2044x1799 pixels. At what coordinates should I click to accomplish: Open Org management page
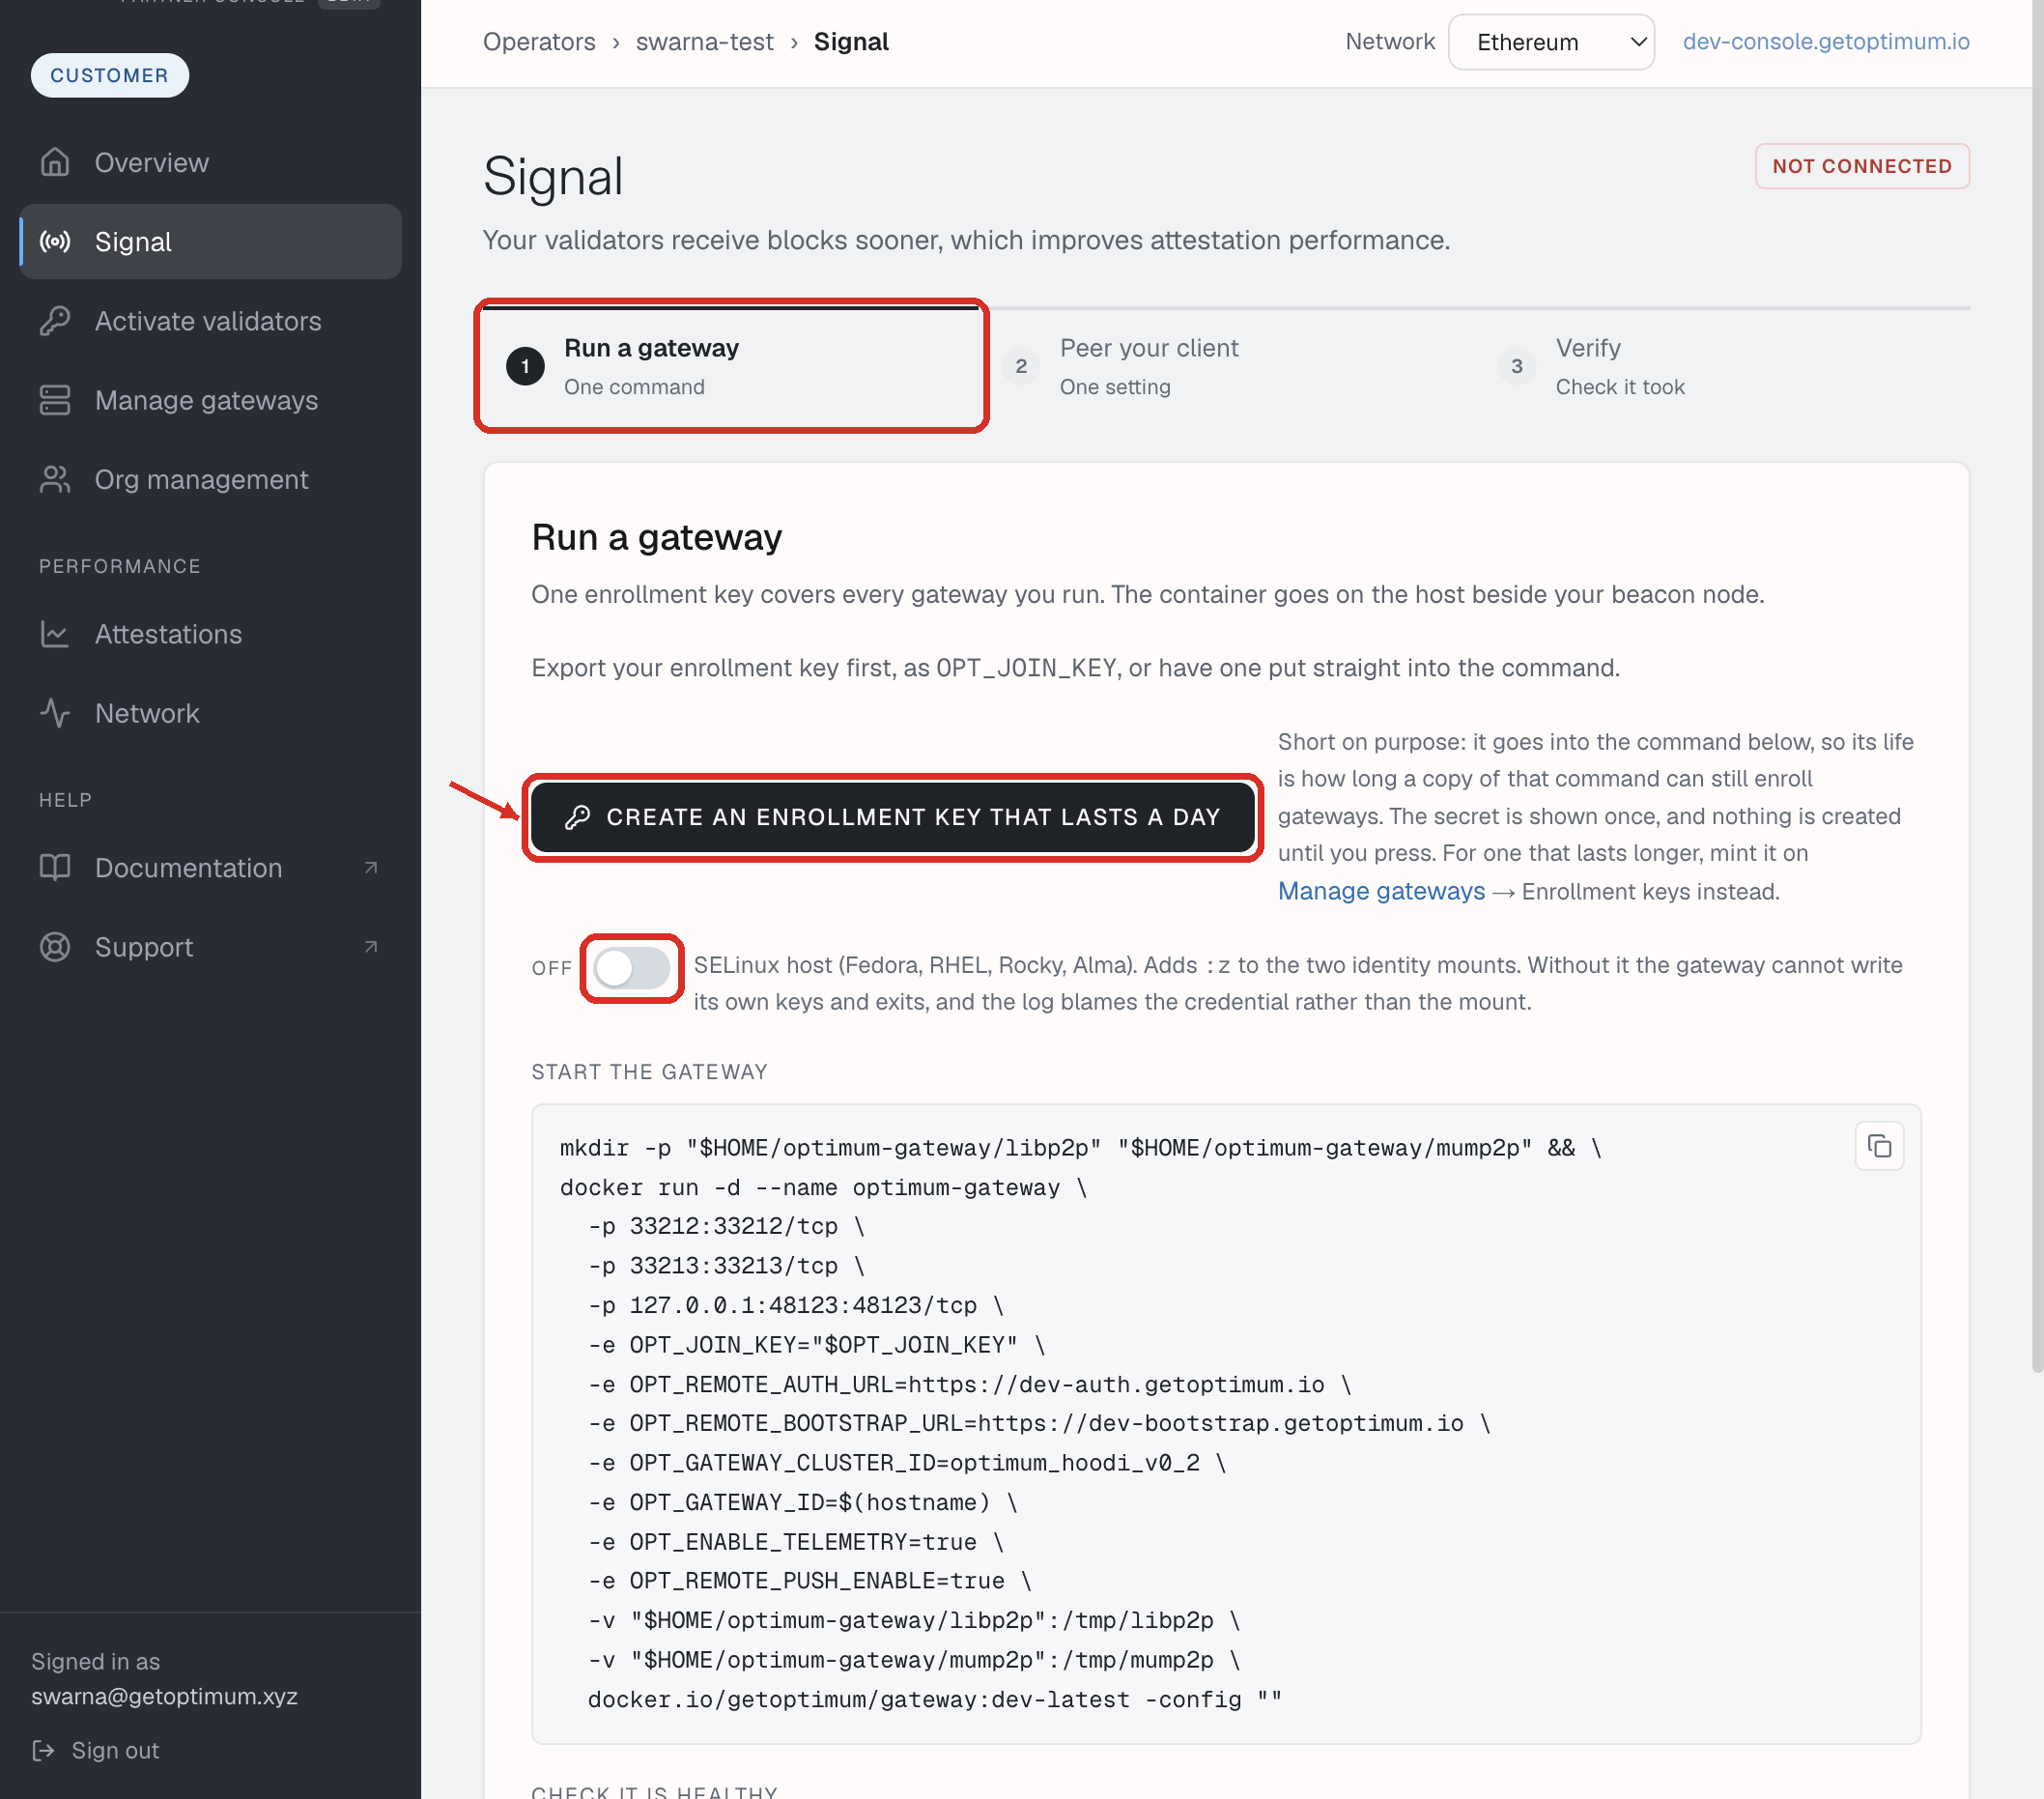point(210,479)
